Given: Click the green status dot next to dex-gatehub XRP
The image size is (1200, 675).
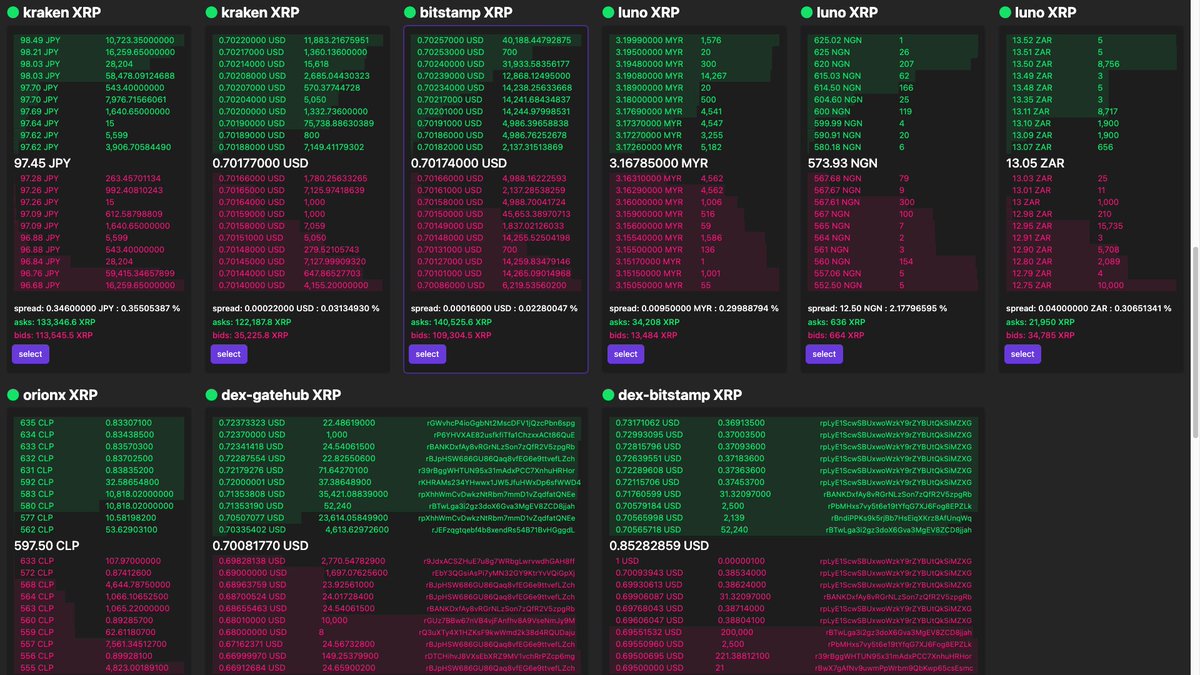Looking at the screenshot, I should point(211,395).
